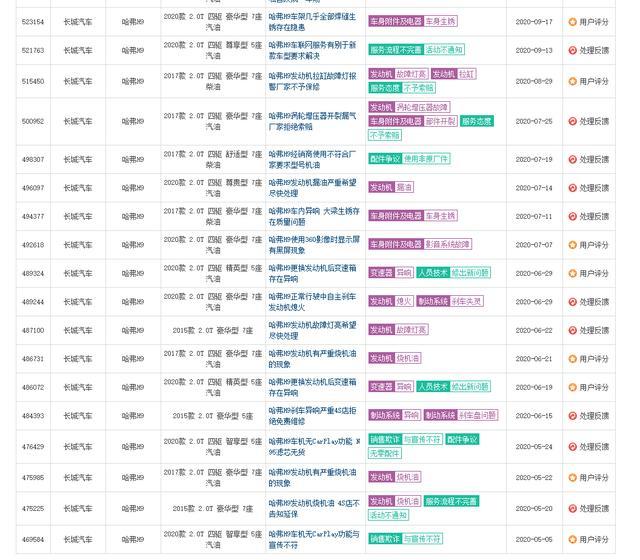The width and height of the screenshot is (640, 560).
Task: Click the date 2020-07-25
Action: (x=534, y=121)
